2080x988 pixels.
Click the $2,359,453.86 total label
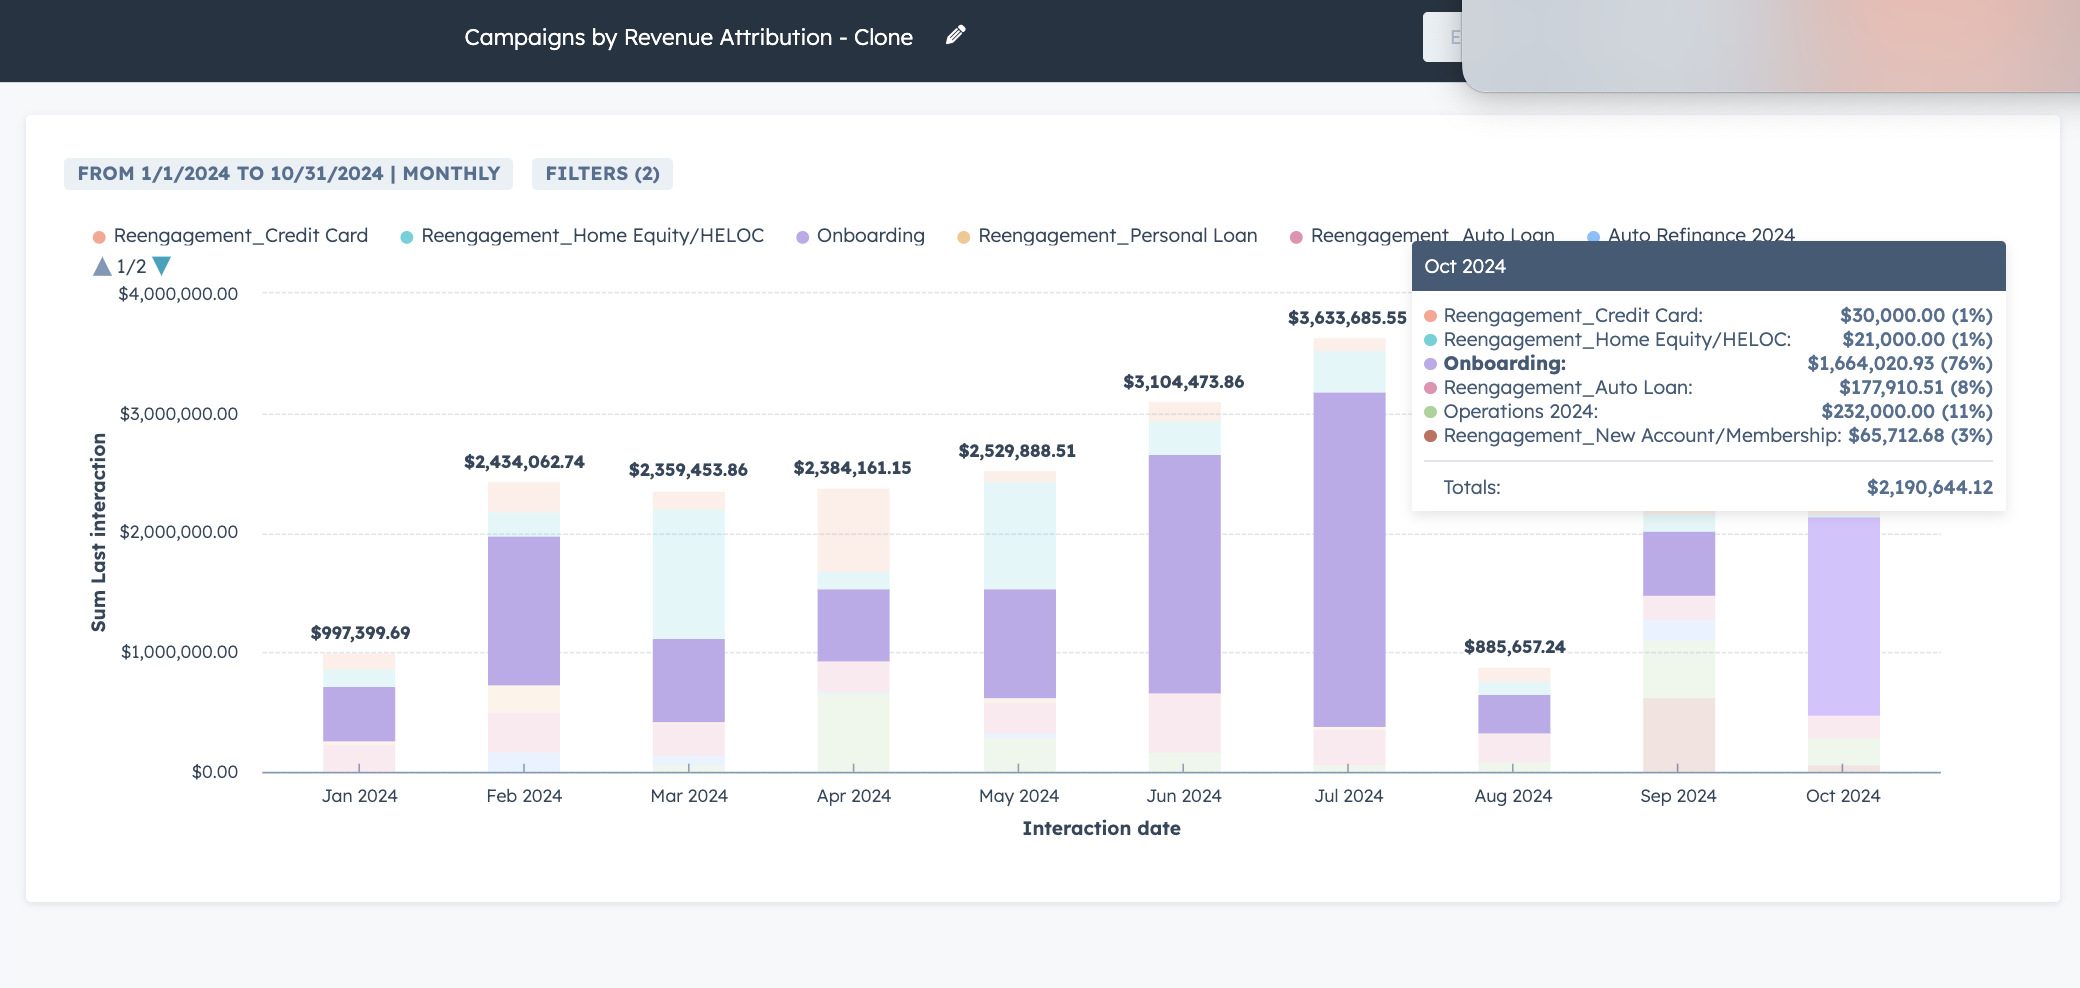click(x=688, y=470)
